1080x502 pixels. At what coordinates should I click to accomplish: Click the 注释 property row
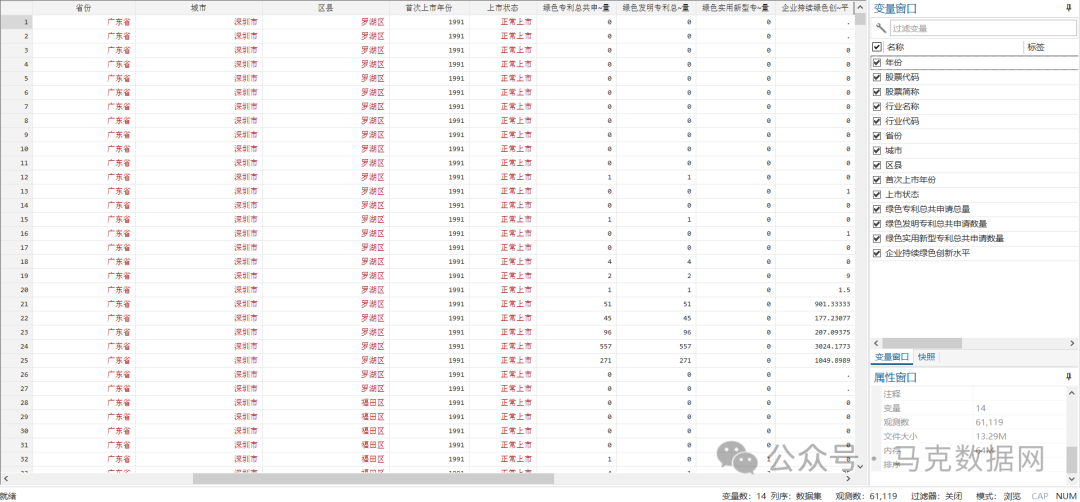[973, 394]
